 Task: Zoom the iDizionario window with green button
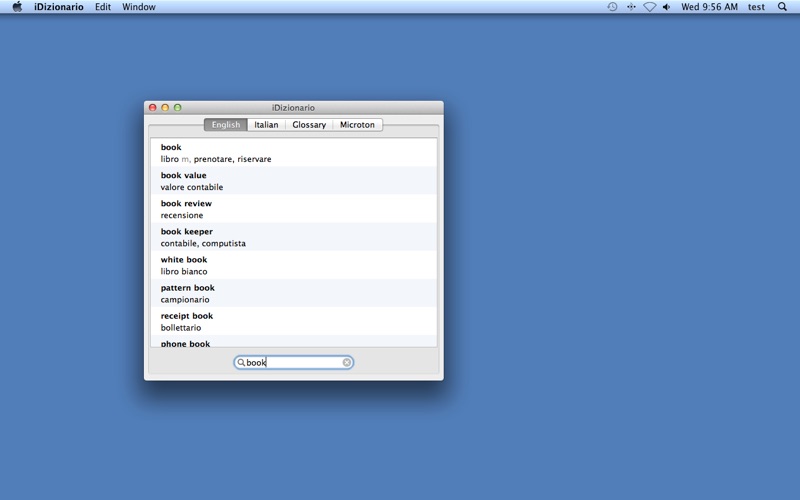pos(178,107)
